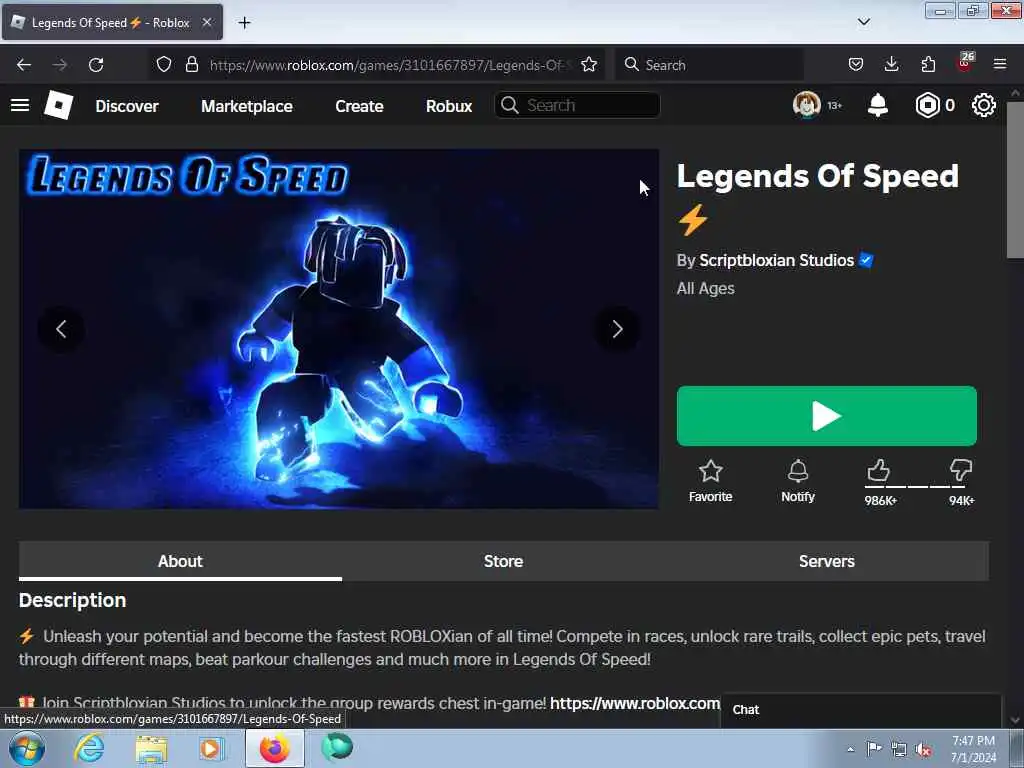Go back with the browser back arrow
Screen dimensions: 1024x768
(x=24, y=65)
